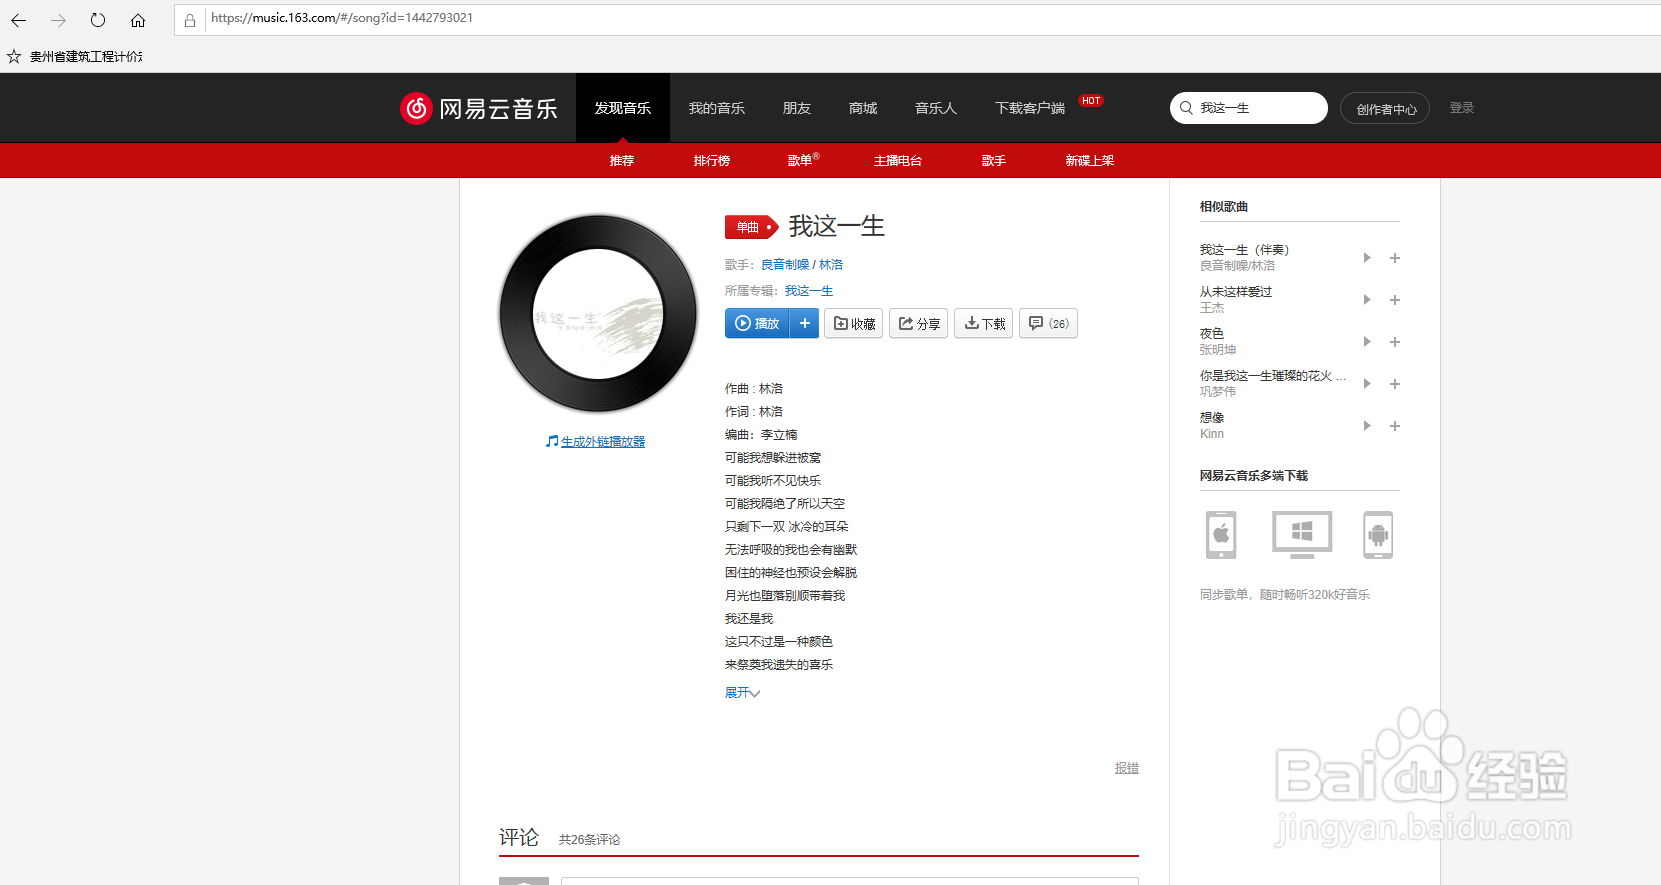Add 夜色 to playlist
1661x885 pixels.
(x=1395, y=342)
